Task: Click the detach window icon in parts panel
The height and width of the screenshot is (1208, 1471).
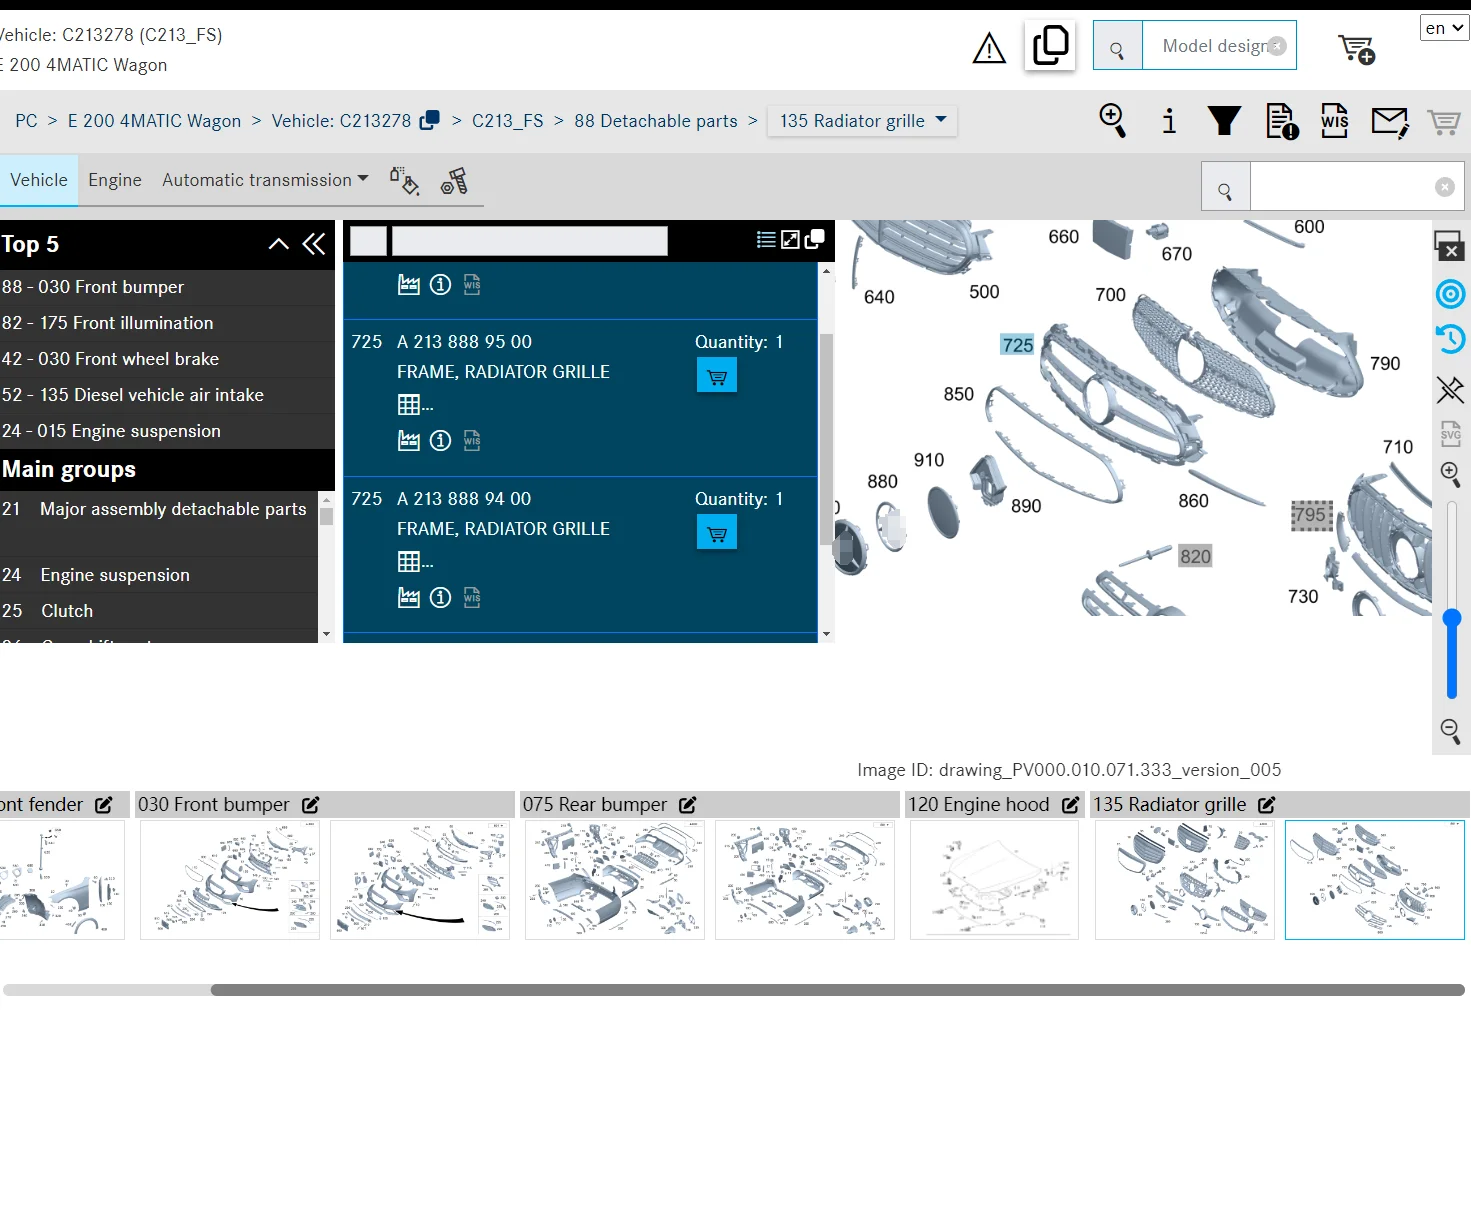Action: pyautogui.click(x=815, y=239)
